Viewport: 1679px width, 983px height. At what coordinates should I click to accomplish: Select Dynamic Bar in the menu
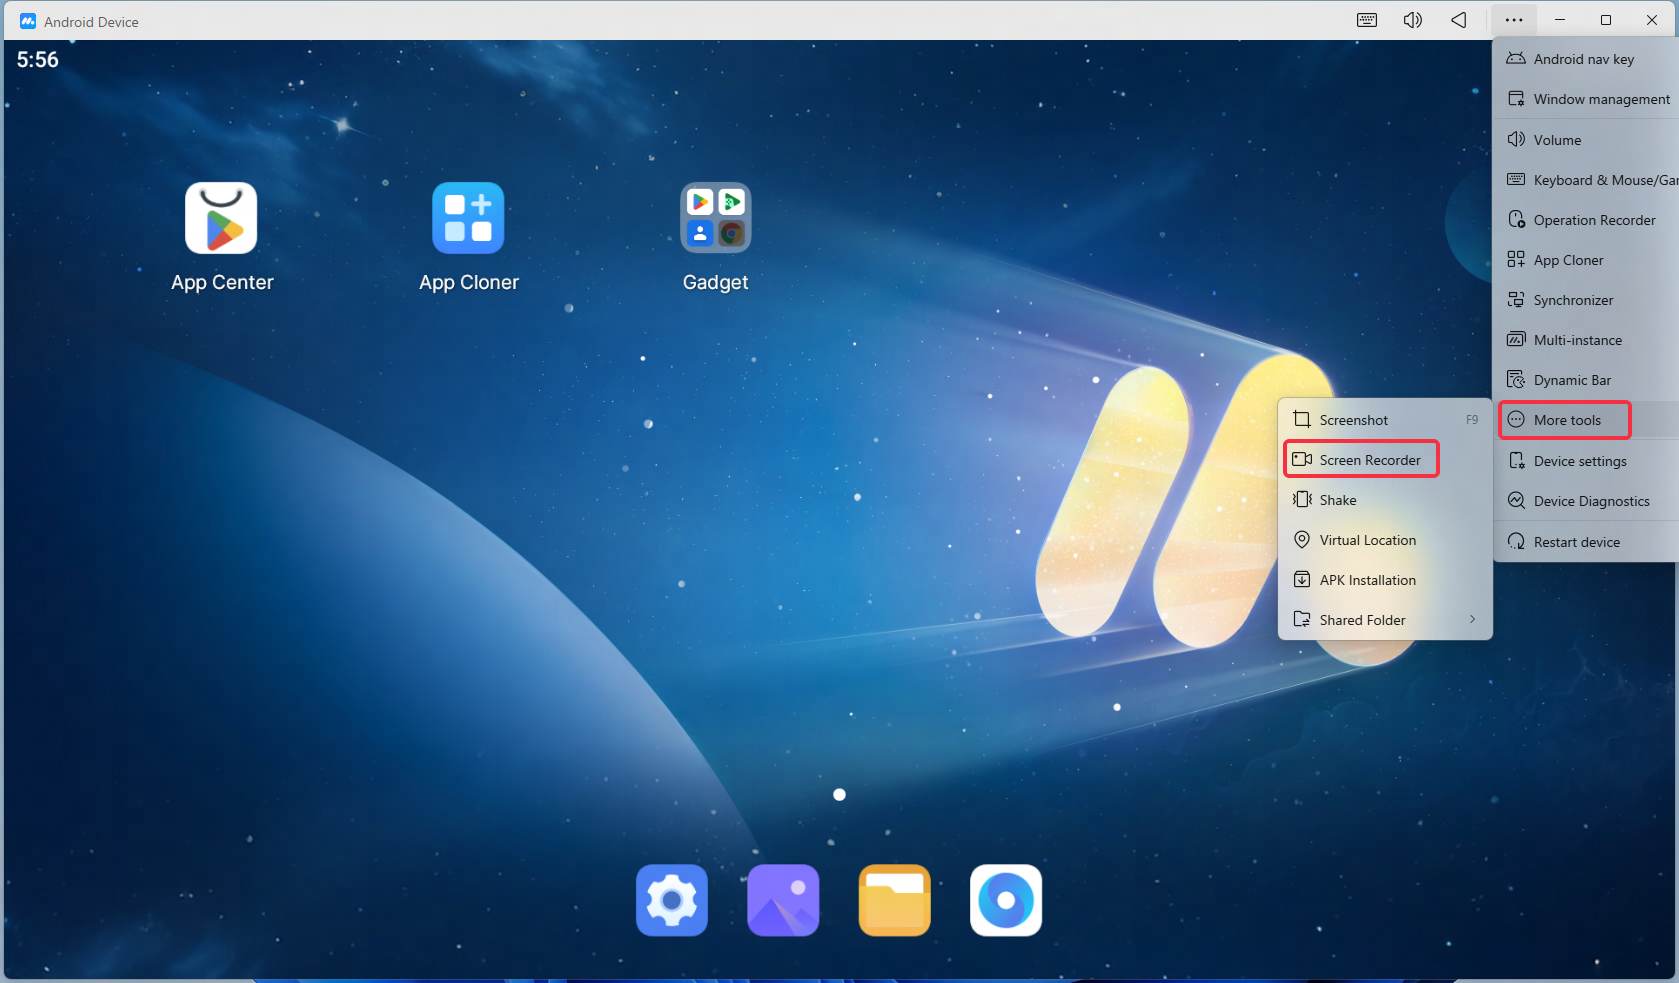pyautogui.click(x=1586, y=380)
